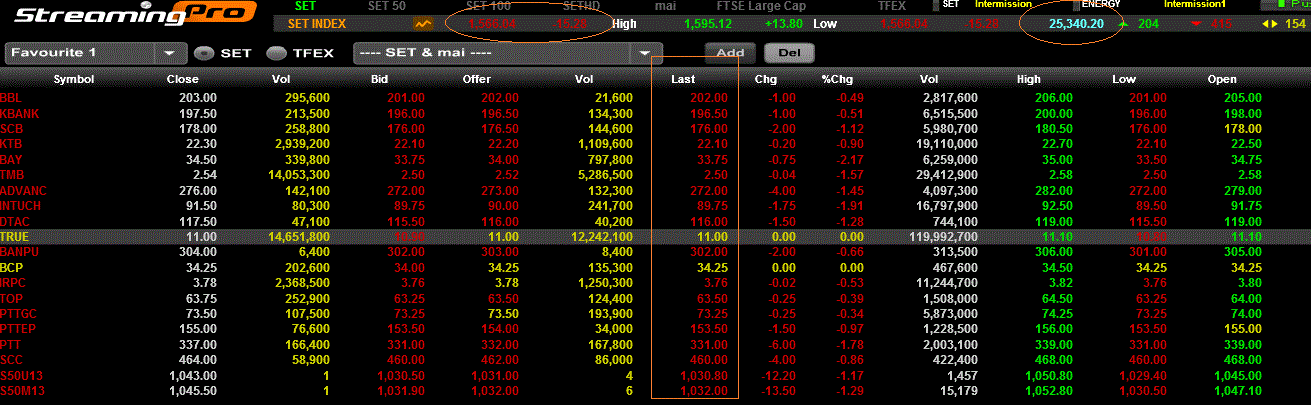This screenshot has height=405, width=1311.
Task: Click the Low column header
Action: pyautogui.click(x=1123, y=79)
